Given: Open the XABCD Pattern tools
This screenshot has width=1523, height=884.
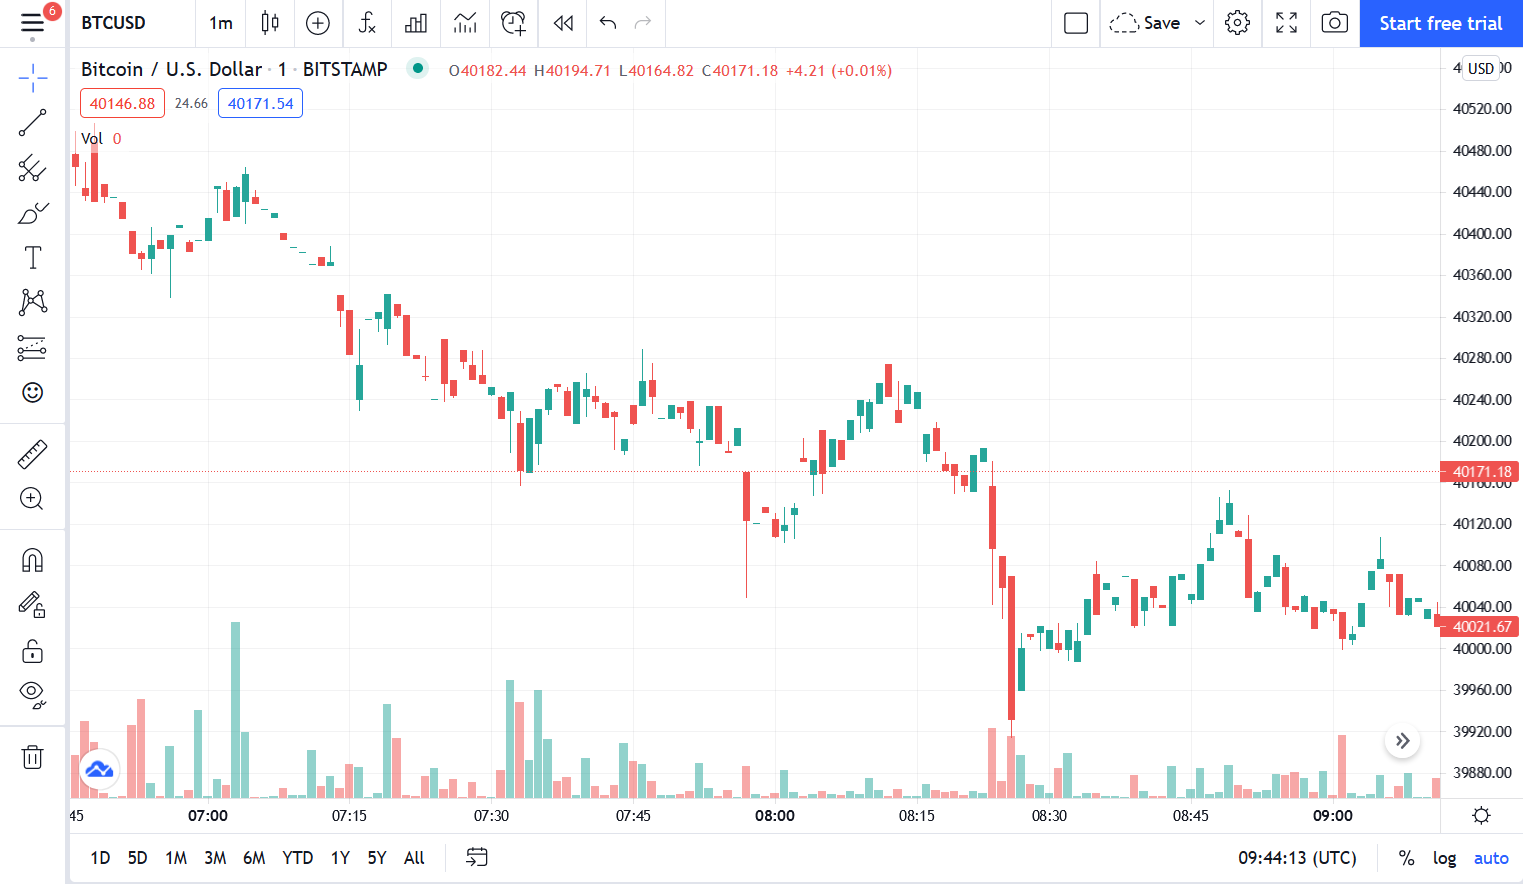Looking at the screenshot, I should [x=32, y=302].
